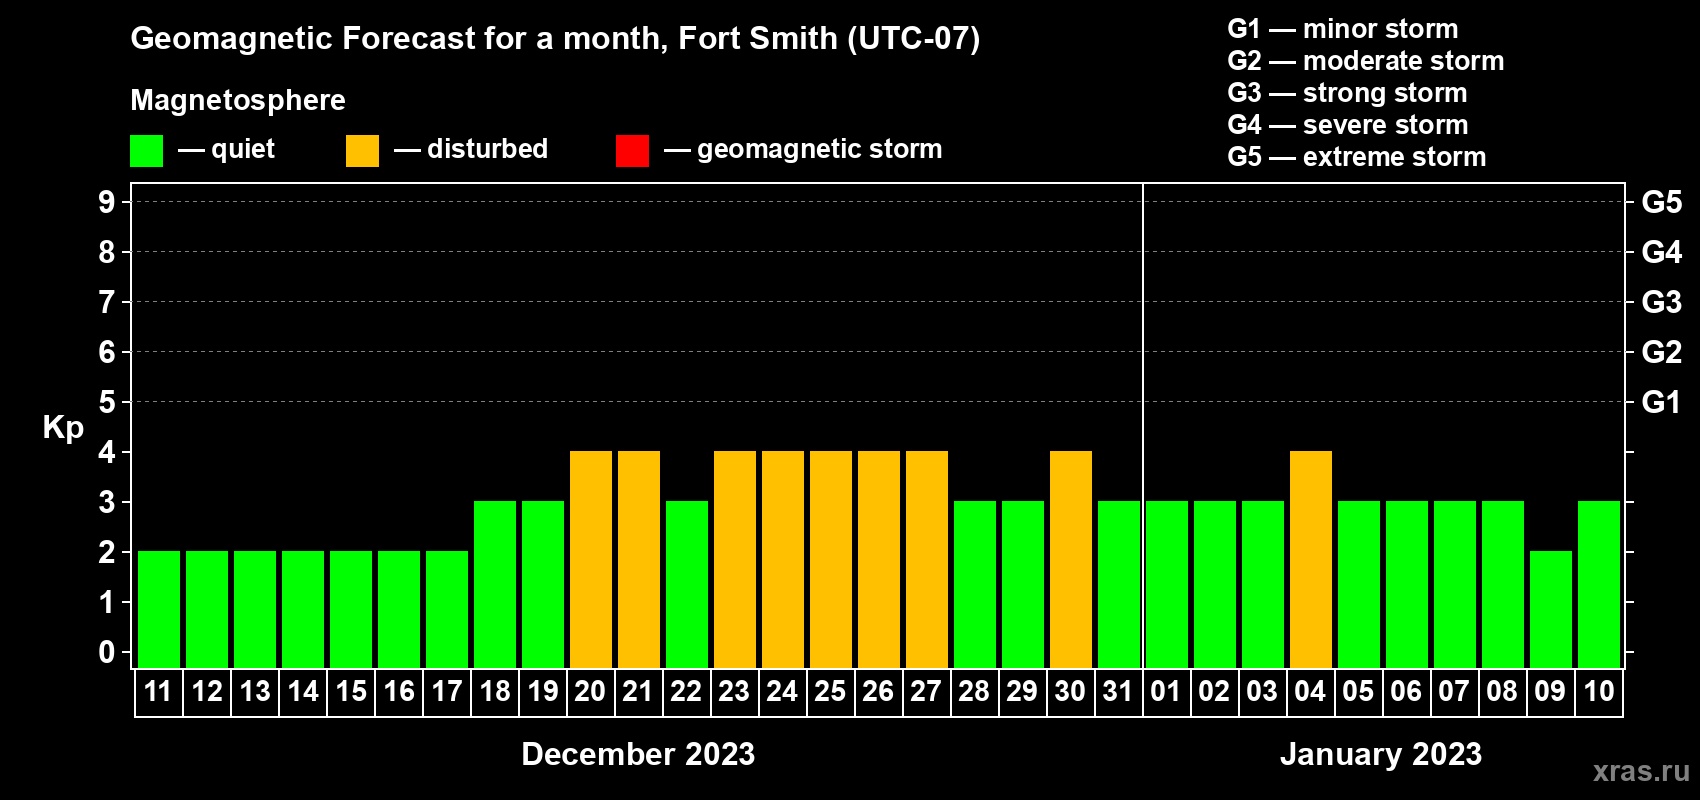Viewport: 1700px width, 800px height.
Task: Click the 'G4 — severe storm' legend line
Action: click(1348, 125)
